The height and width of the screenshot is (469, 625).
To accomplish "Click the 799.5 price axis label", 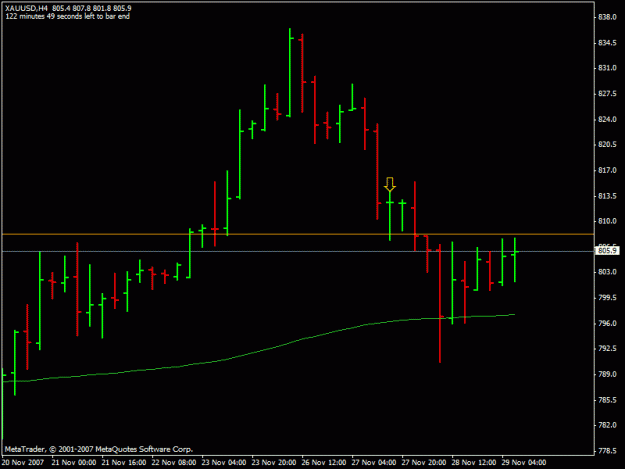I will [x=607, y=298].
